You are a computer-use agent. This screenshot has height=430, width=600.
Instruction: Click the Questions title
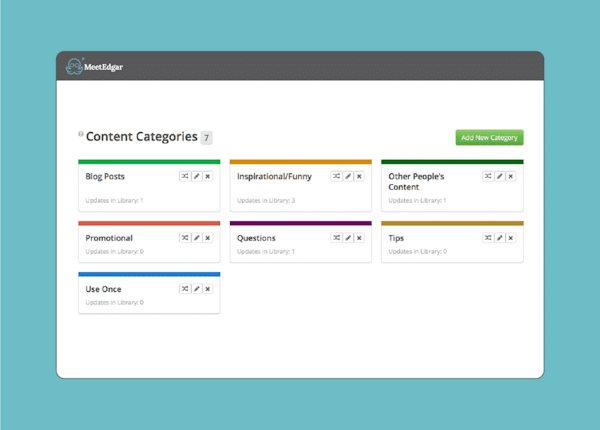(256, 238)
